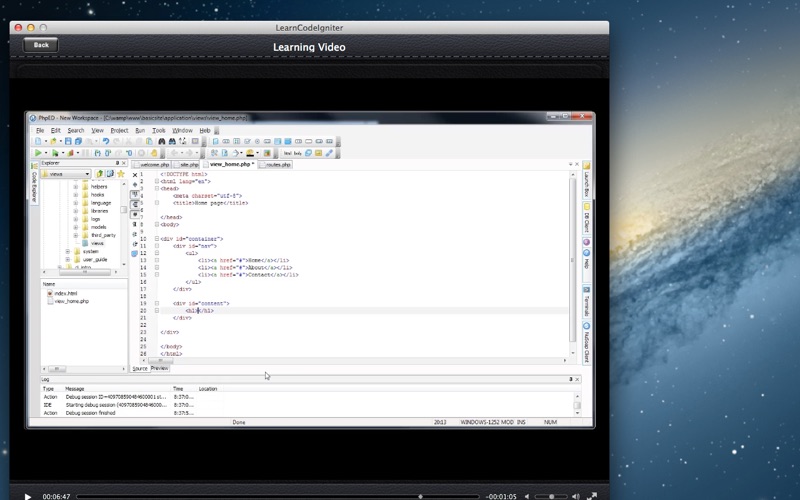
Task: Open the DB Client side panel
Action: tap(587, 218)
